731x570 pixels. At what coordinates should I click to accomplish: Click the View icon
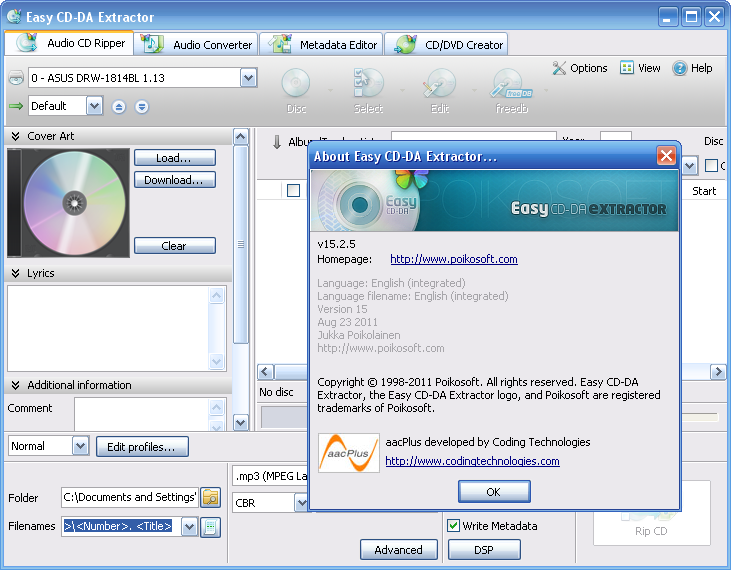coord(627,68)
